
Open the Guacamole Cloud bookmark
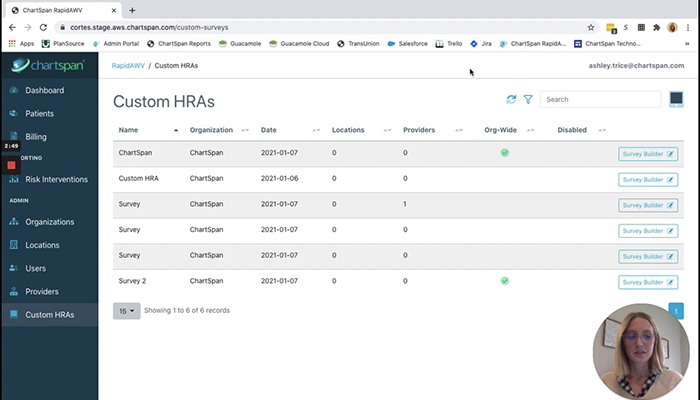pyautogui.click(x=299, y=44)
